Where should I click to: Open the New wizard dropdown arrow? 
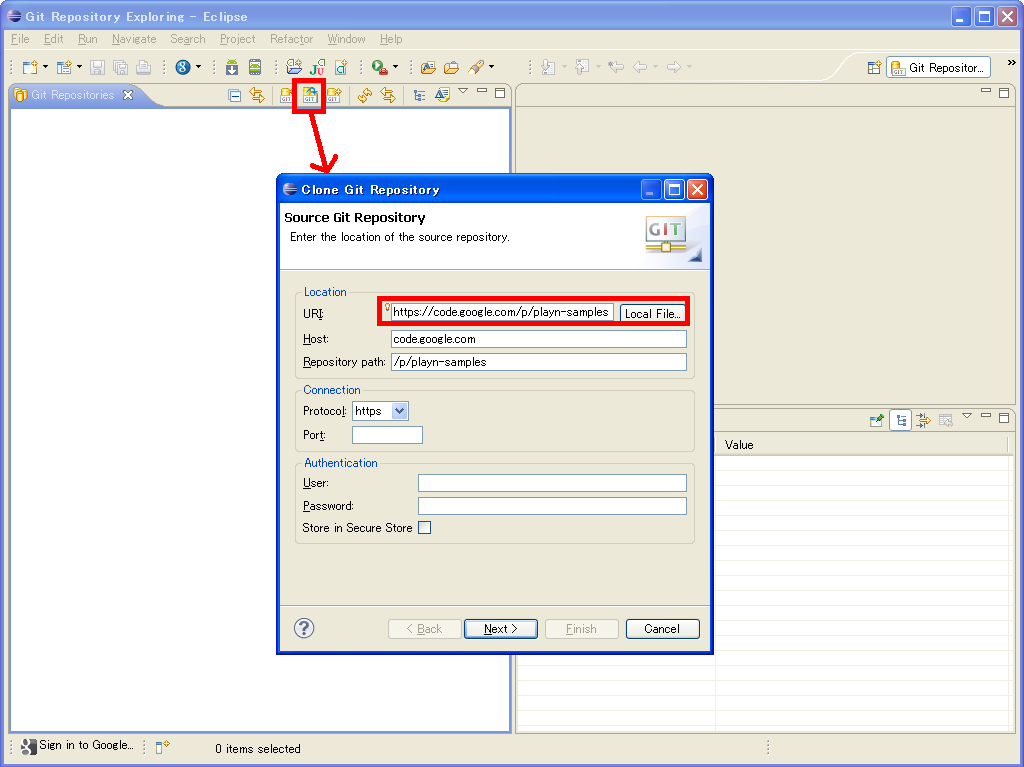click(x=45, y=67)
